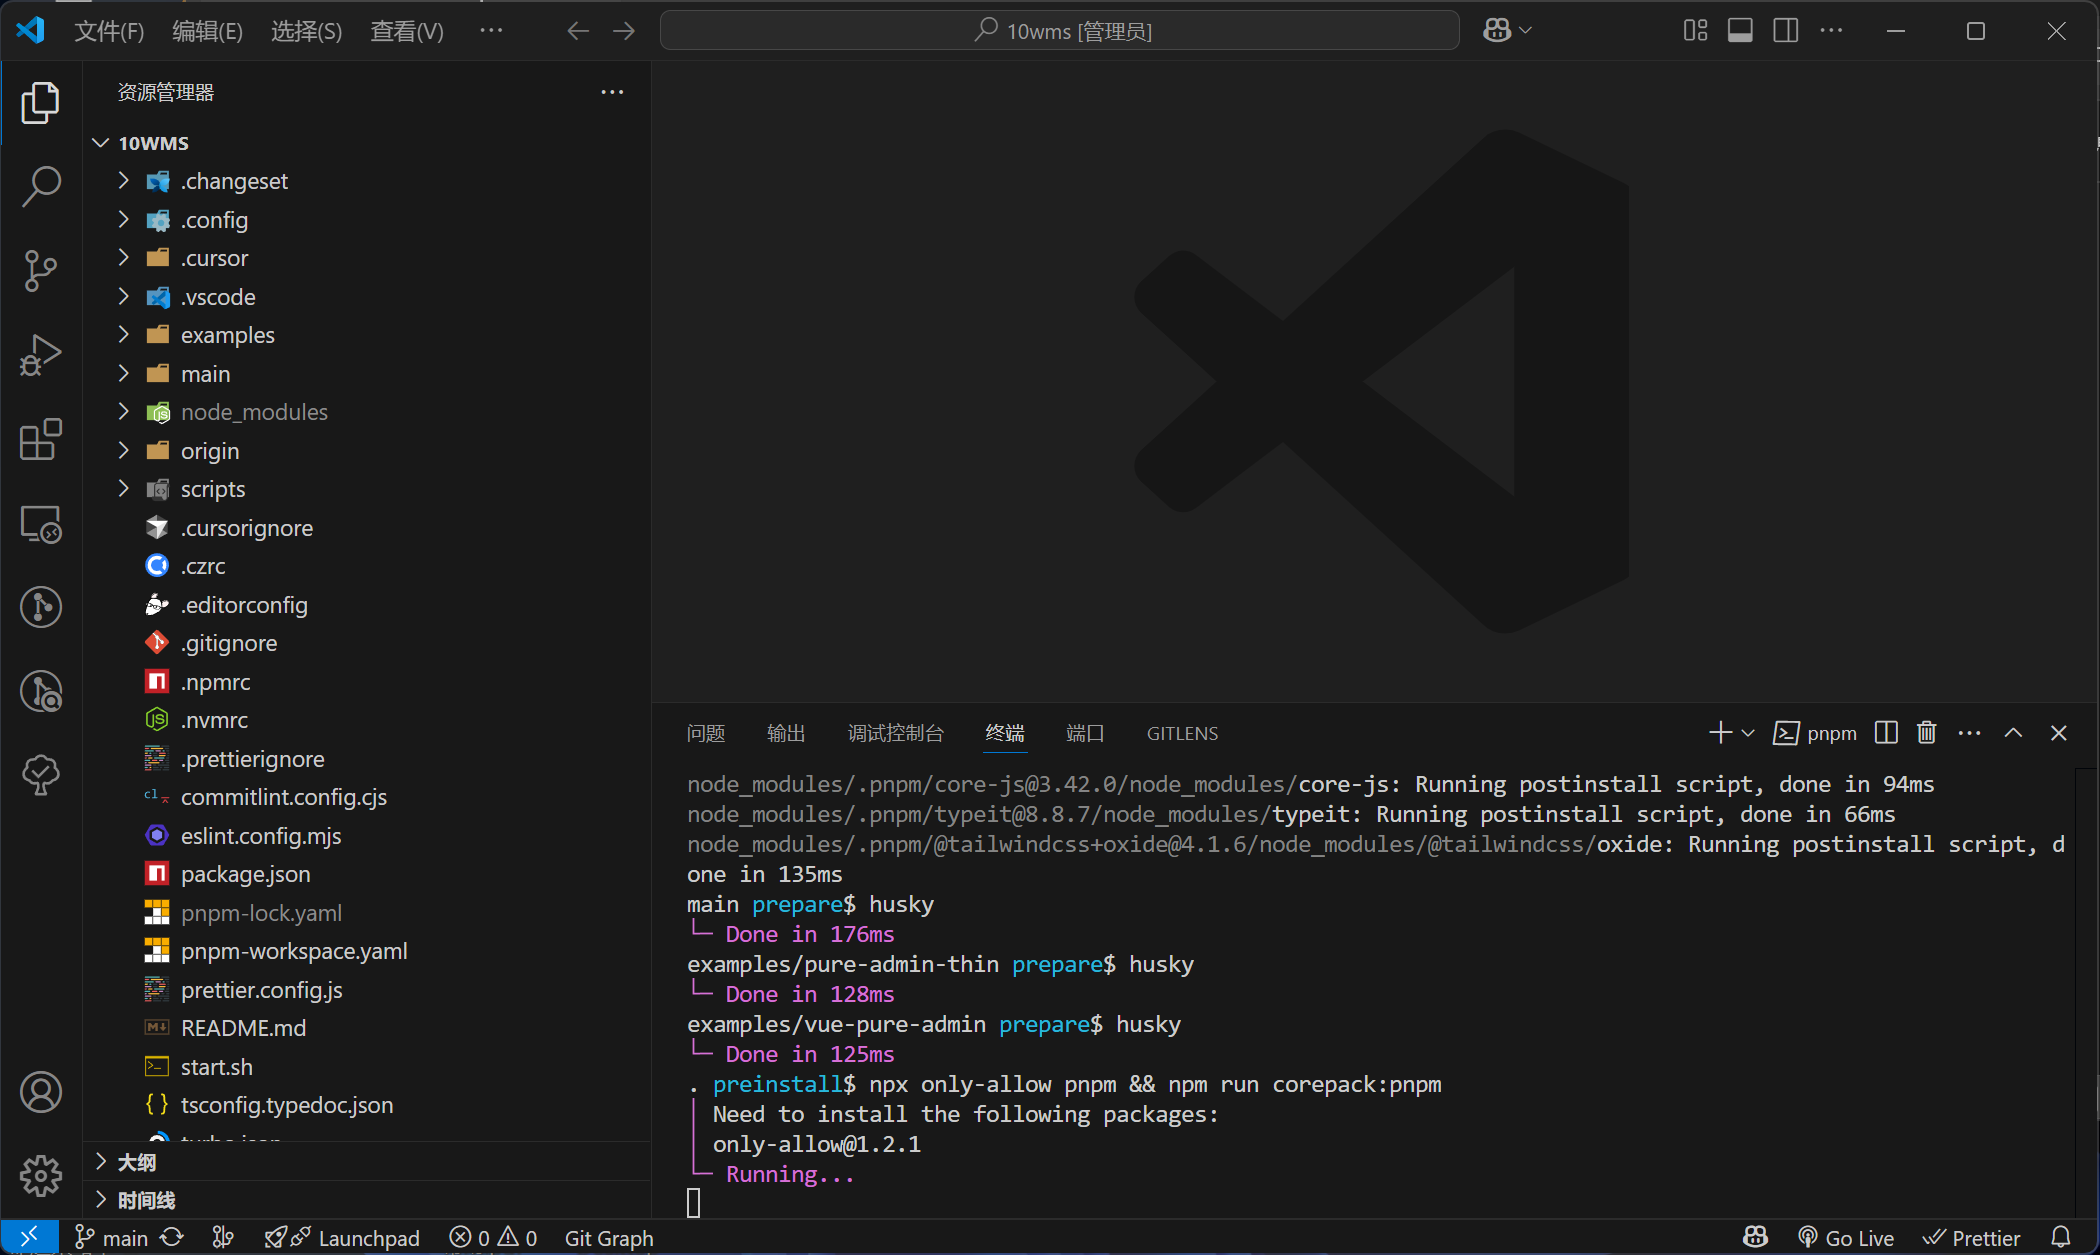Start Go Live server
Screen dimensions: 2100x1255
tap(1846, 1238)
